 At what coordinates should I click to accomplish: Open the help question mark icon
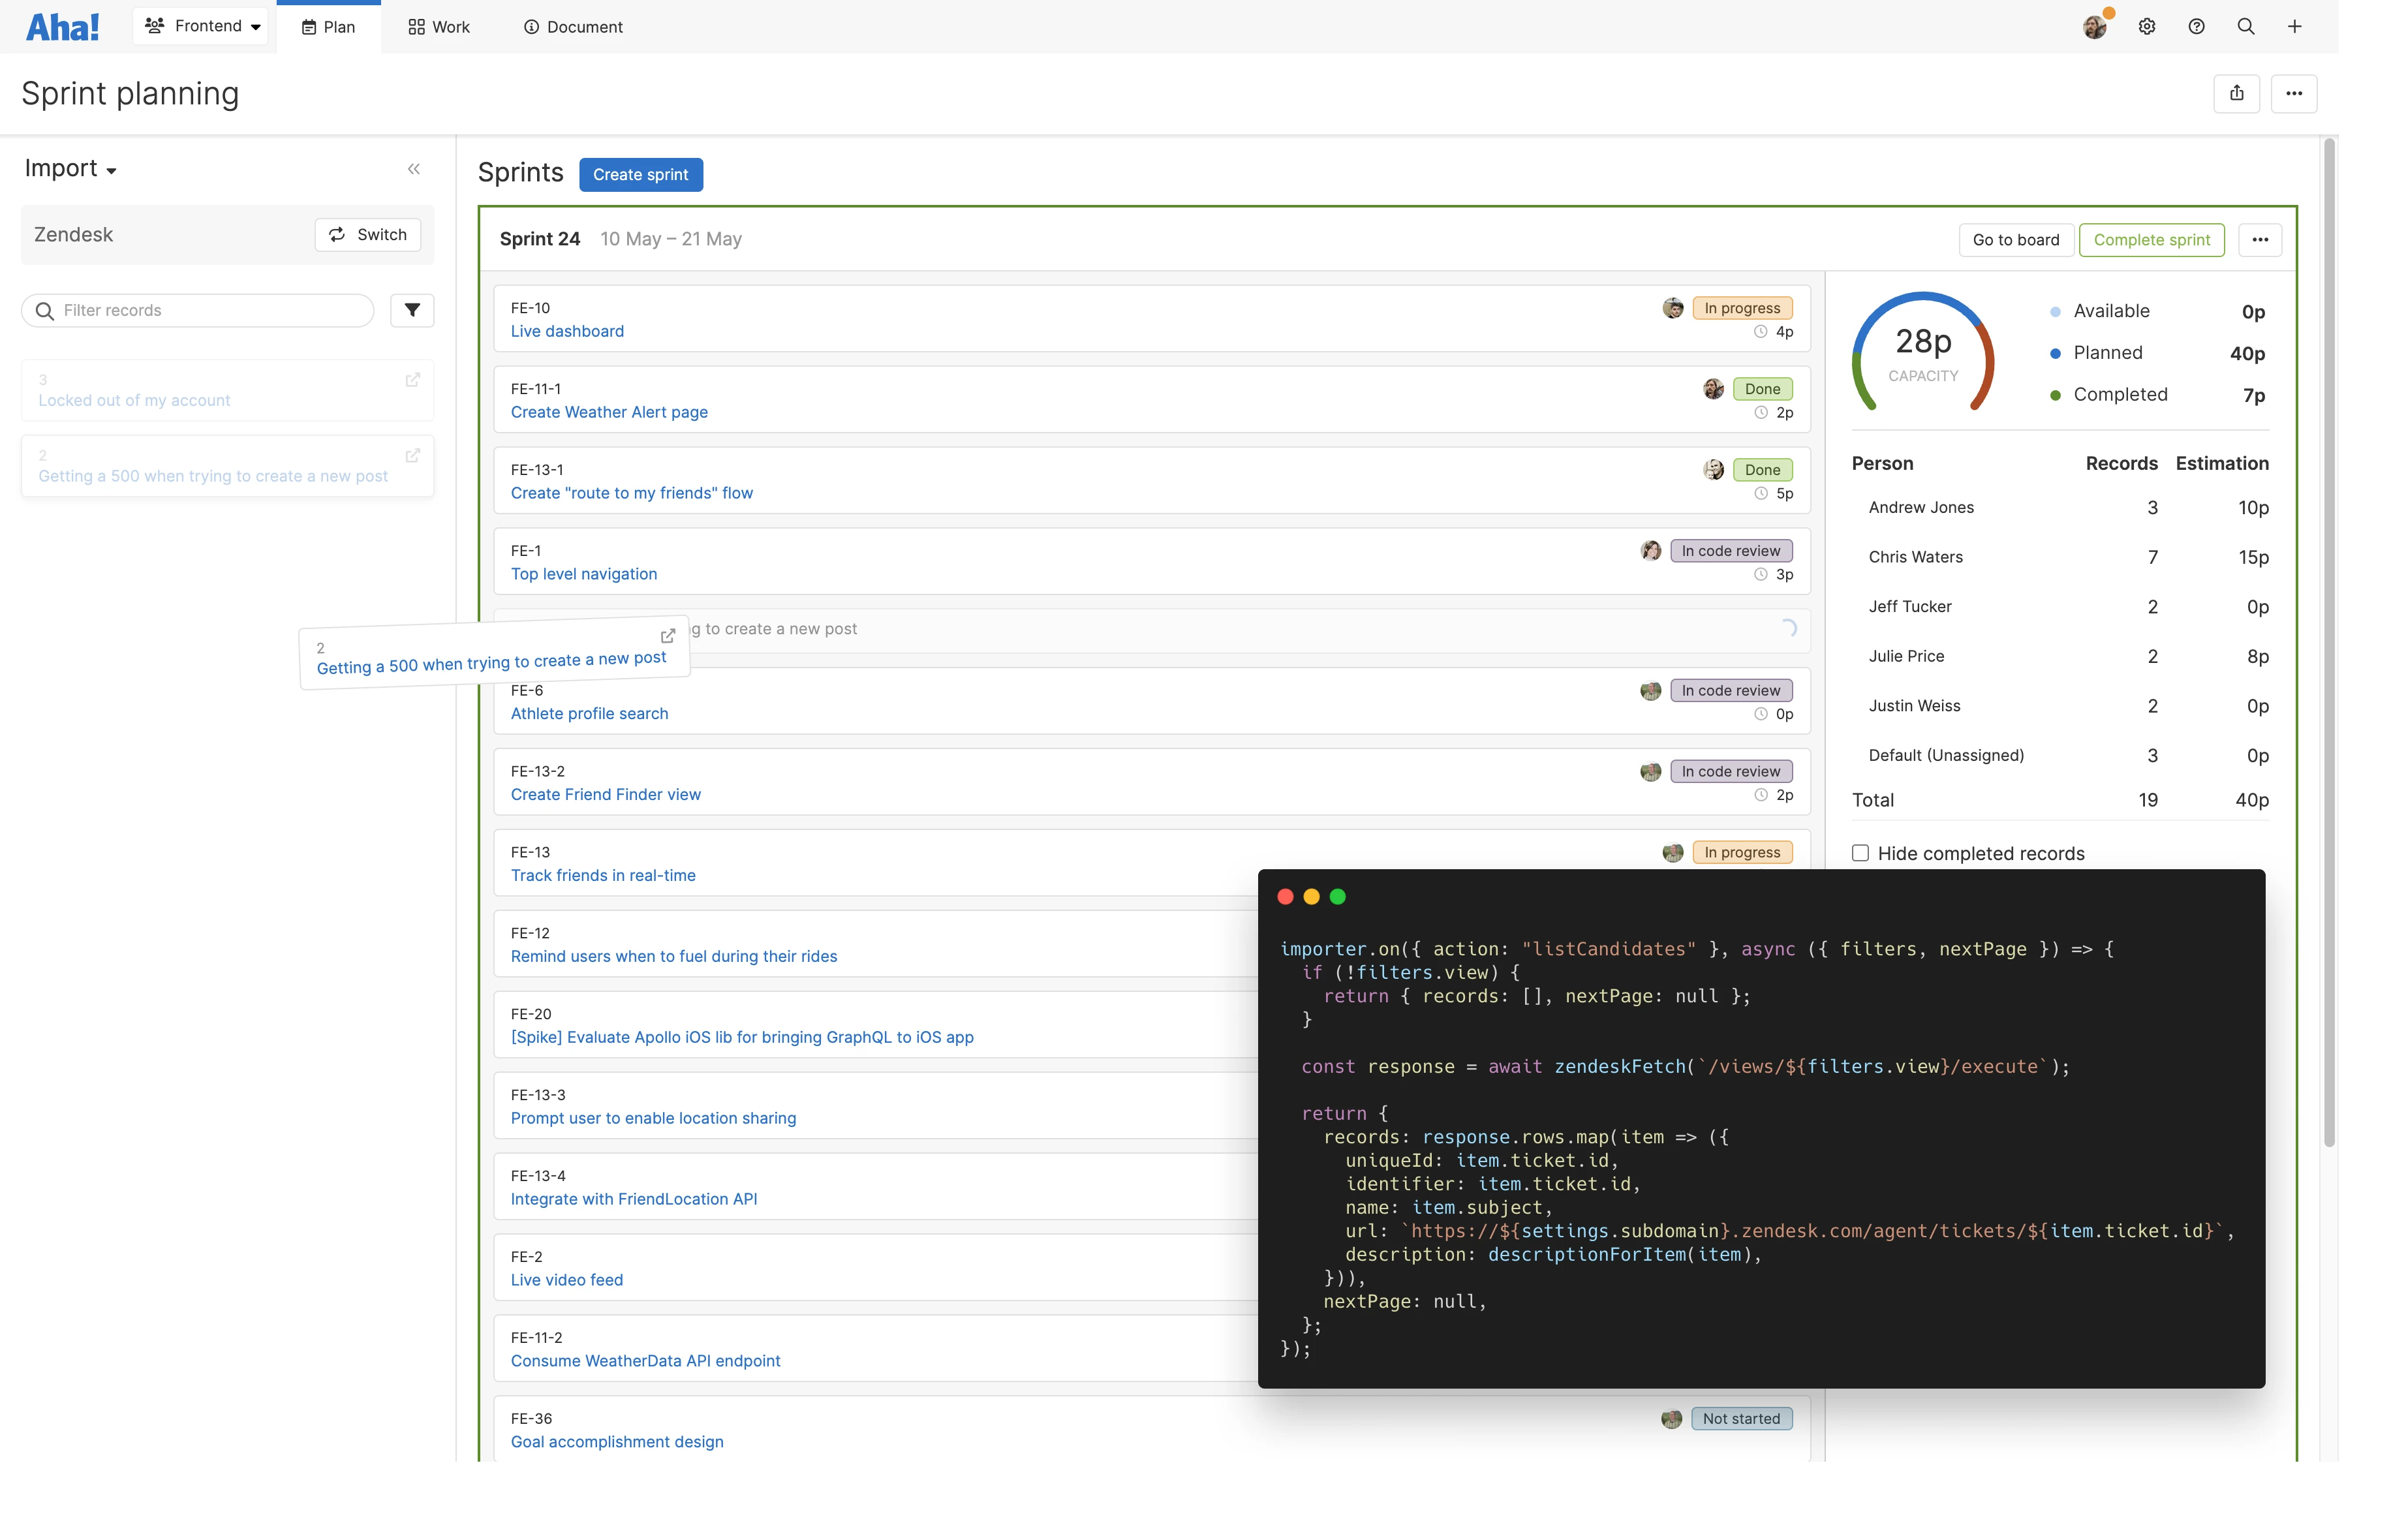click(x=2196, y=27)
